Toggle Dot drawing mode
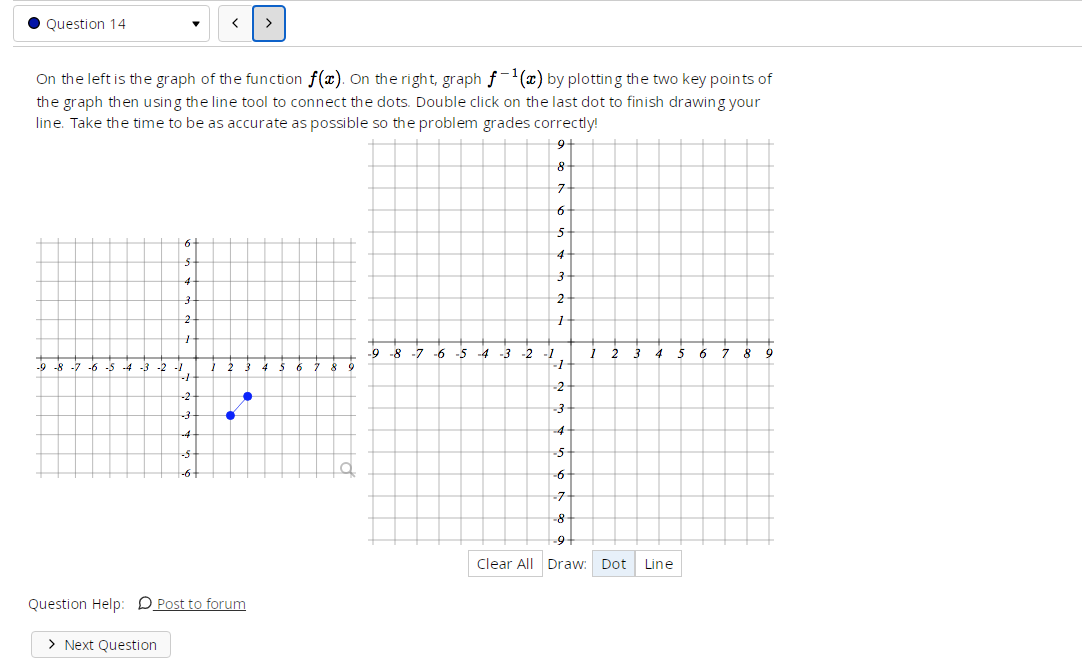 pos(613,563)
